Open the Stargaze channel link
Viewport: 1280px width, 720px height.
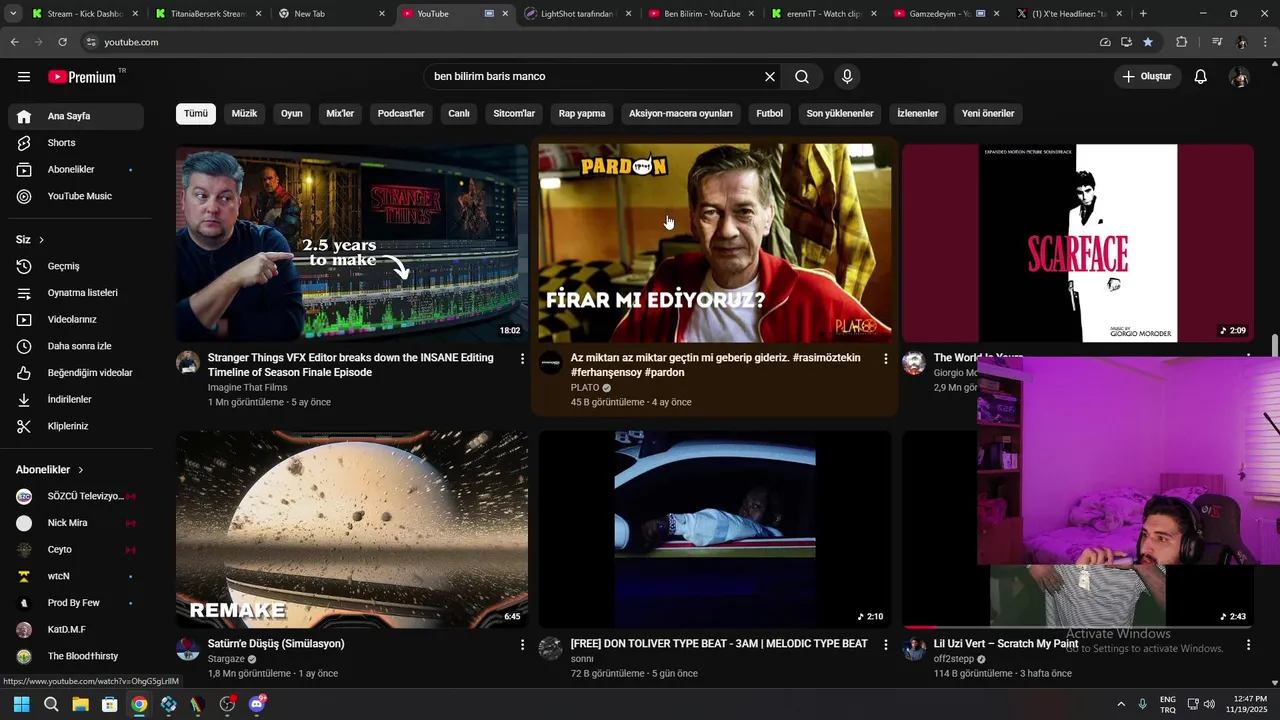[226, 659]
